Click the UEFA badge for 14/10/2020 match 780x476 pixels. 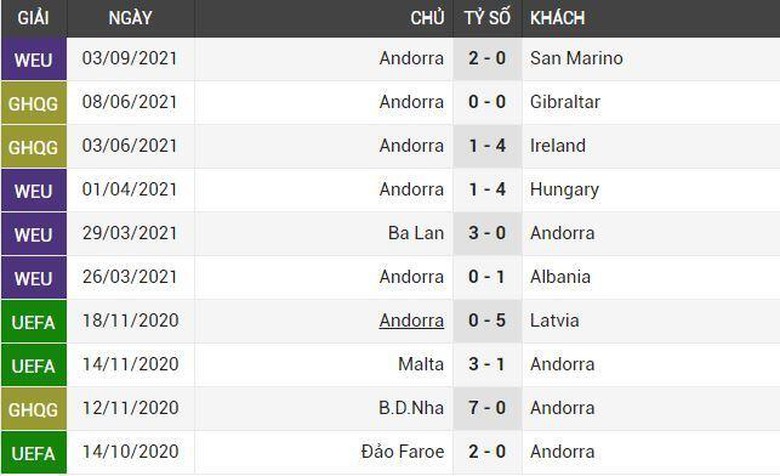33,453
